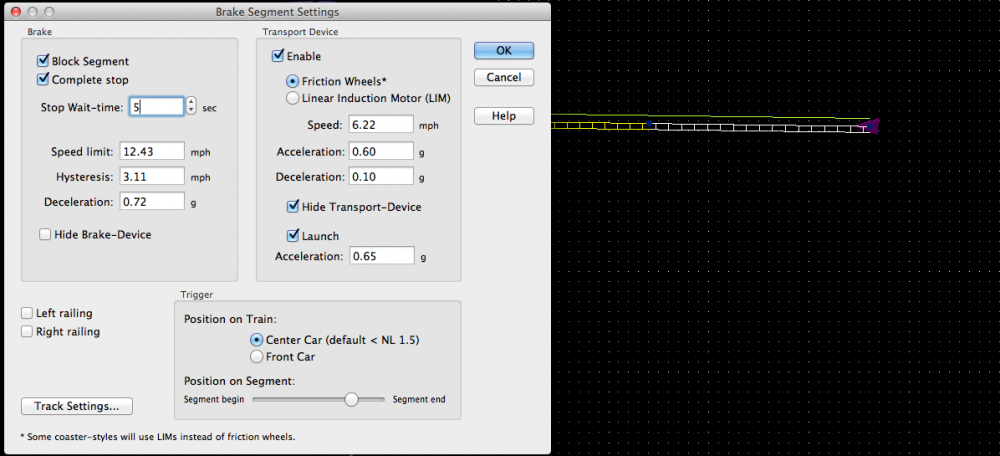Uncheck the Complete stop option
Screen dimensions: 1000x456
pyautogui.click(x=44, y=79)
